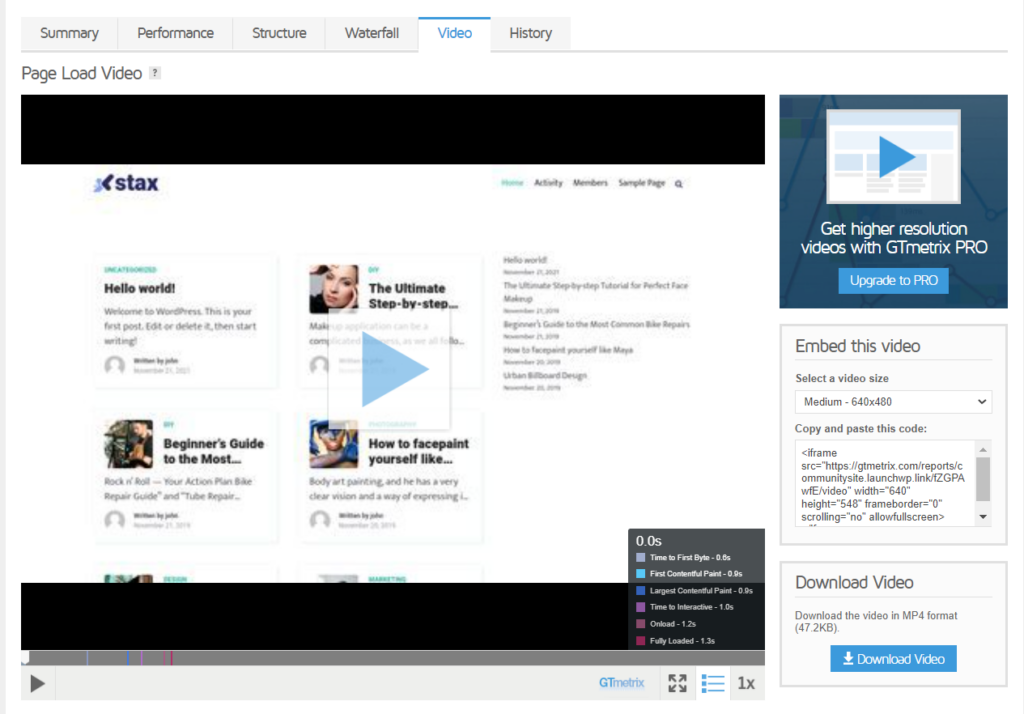Open the video size dropdown
Viewport: 1024px width, 714px height.
(x=893, y=402)
